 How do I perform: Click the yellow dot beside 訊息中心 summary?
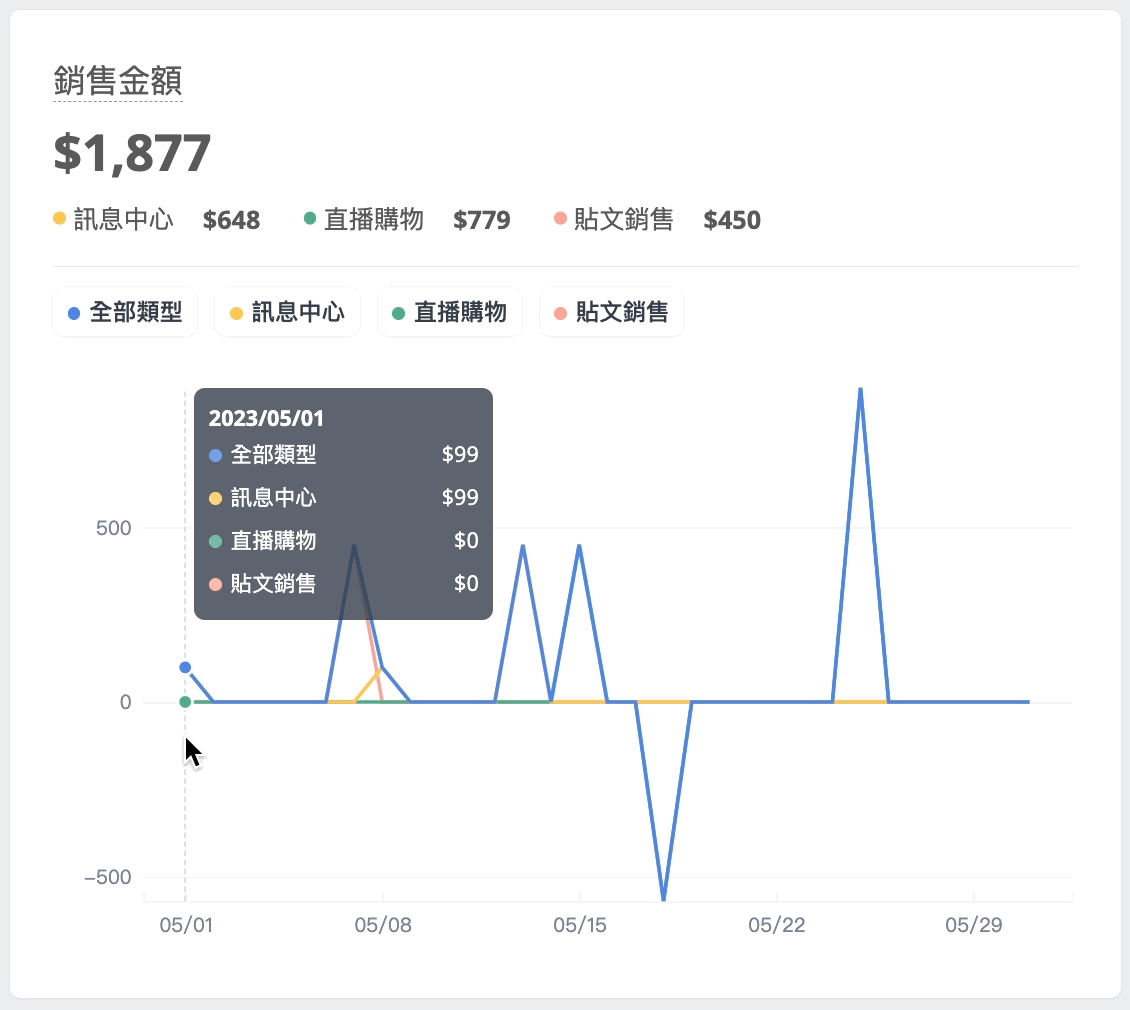[60, 218]
